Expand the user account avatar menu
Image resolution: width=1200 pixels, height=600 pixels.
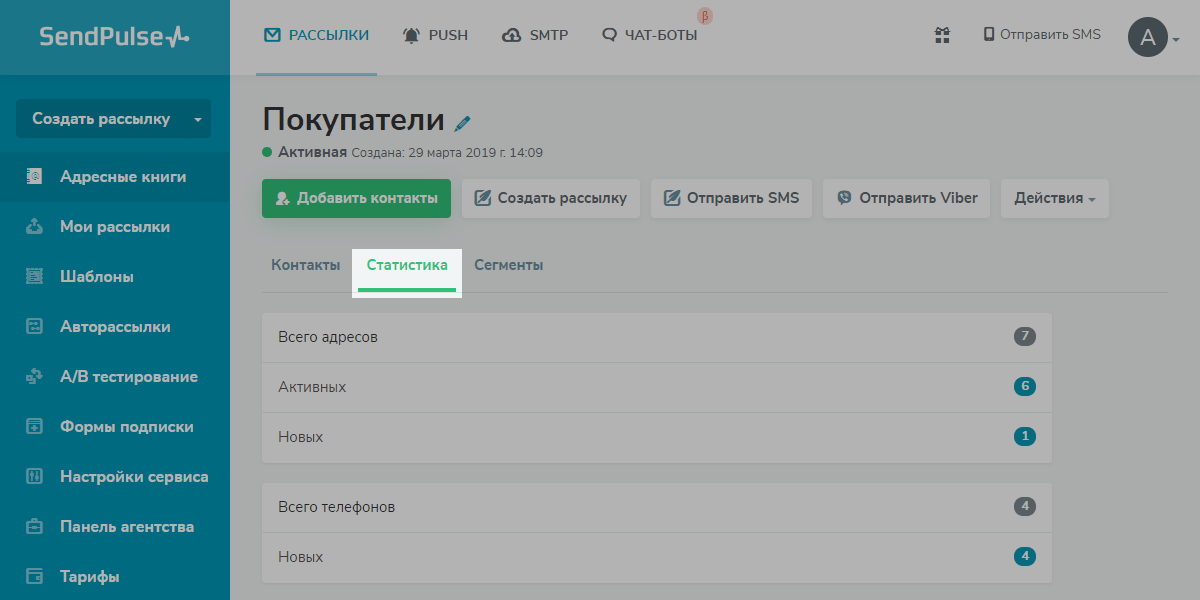1153,38
